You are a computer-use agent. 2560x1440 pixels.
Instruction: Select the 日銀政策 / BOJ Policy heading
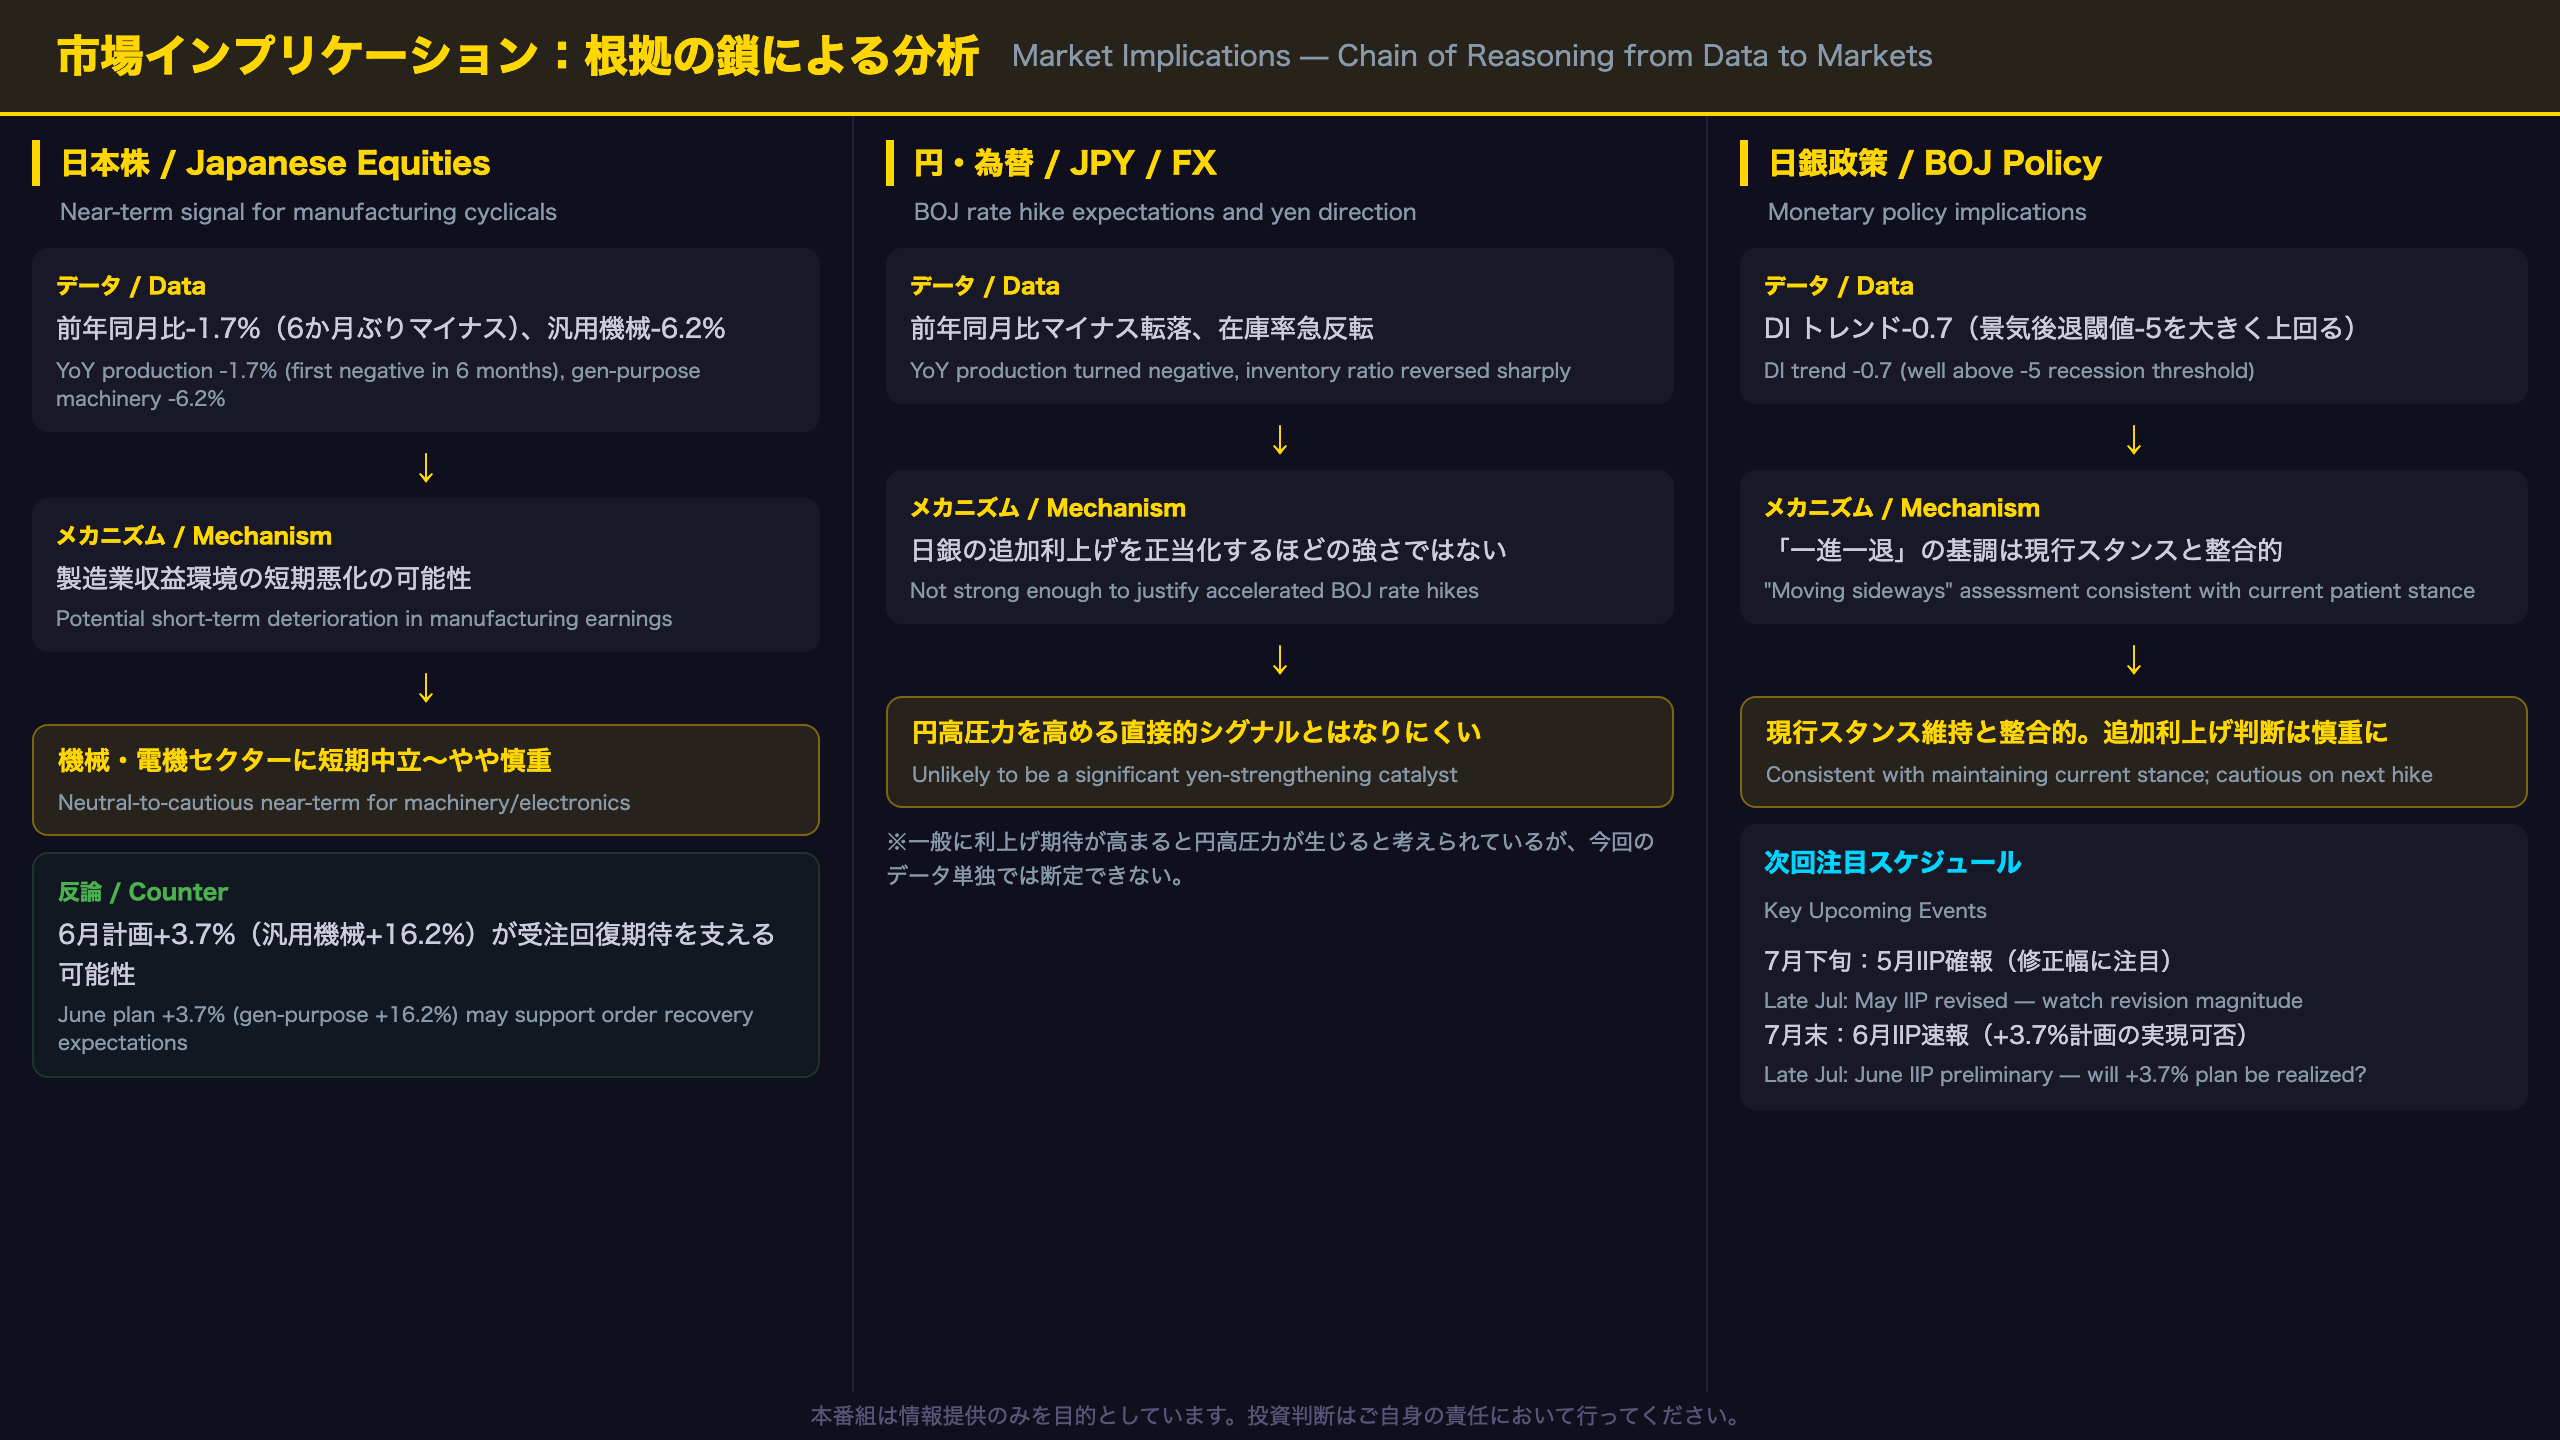(x=1934, y=163)
